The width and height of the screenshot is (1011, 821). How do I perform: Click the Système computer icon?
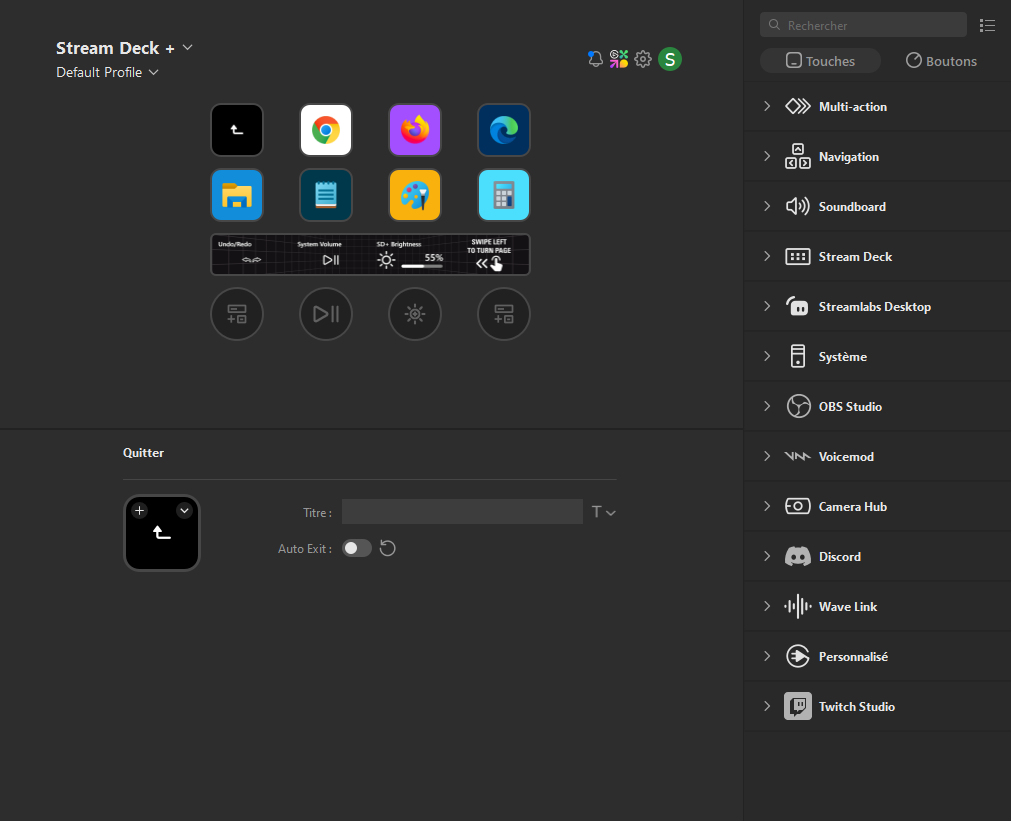tap(798, 356)
